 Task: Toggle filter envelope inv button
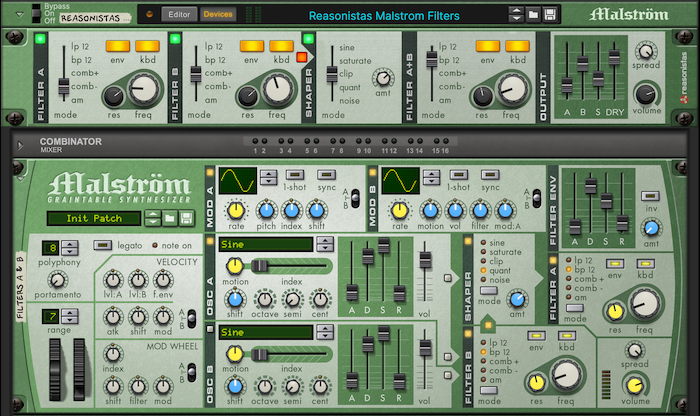650,196
